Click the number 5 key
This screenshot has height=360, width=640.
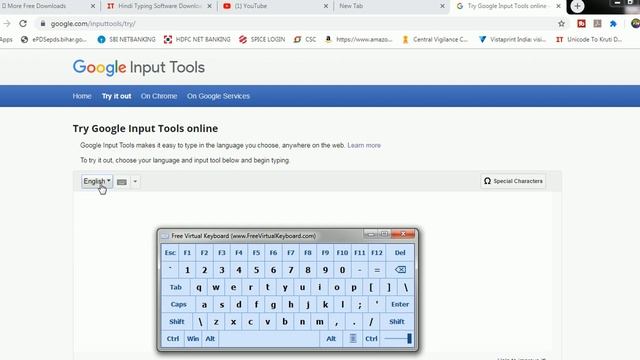(x=256, y=270)
